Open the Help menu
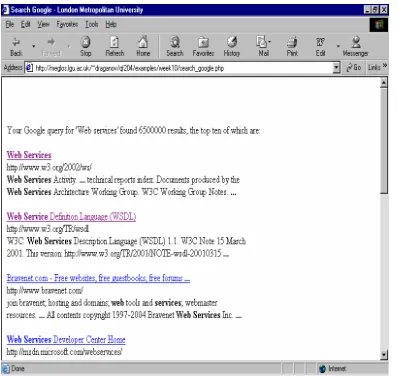Screen dimensions: 398x376 111,24
